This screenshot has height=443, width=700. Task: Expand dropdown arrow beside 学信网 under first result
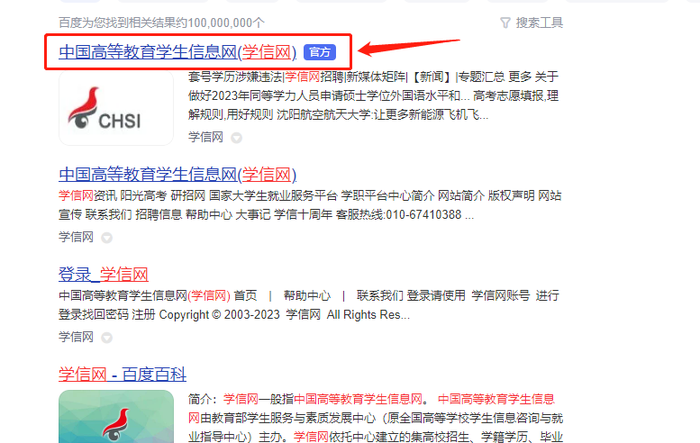[237, 138]
